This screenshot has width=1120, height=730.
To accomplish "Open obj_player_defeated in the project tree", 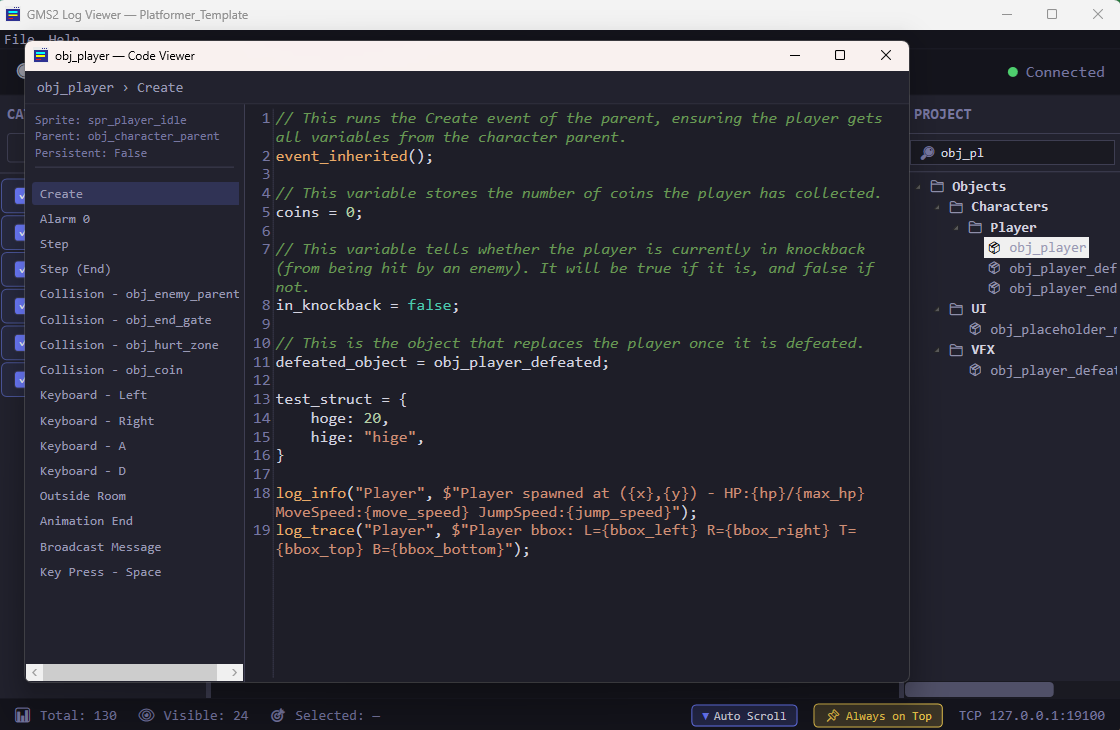I will tap(1062, 268).
